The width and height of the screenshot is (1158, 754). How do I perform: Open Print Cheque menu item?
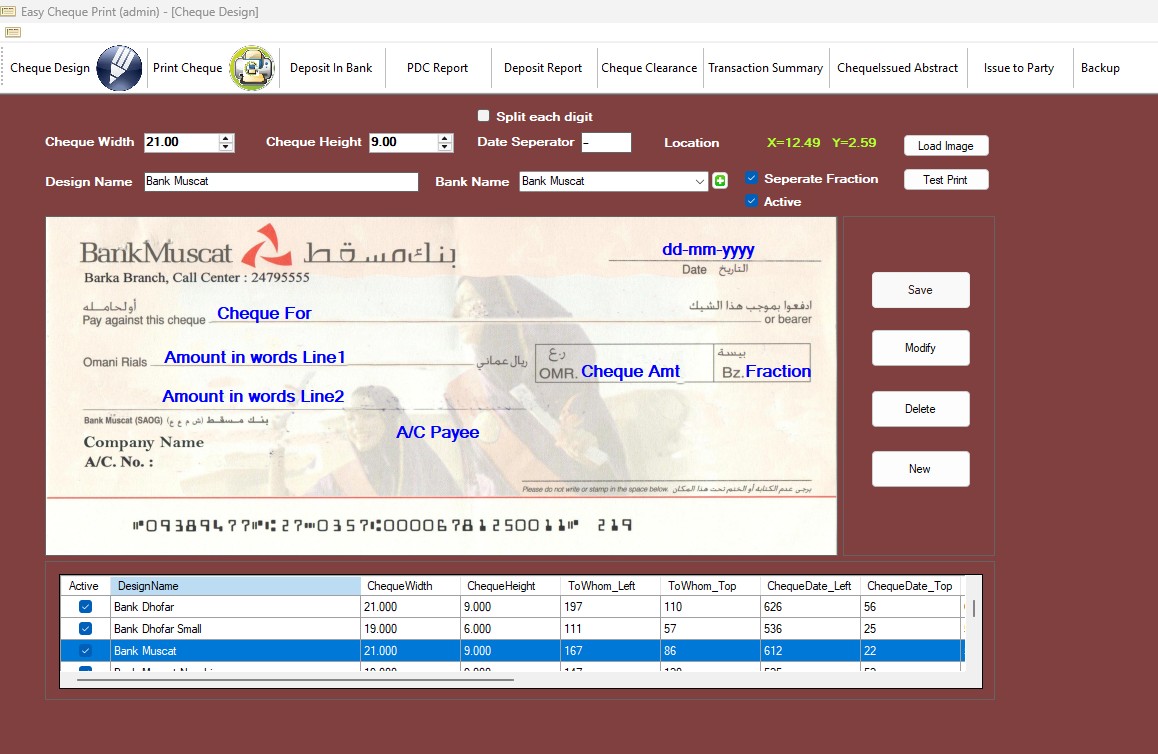[x=188, y=68]
